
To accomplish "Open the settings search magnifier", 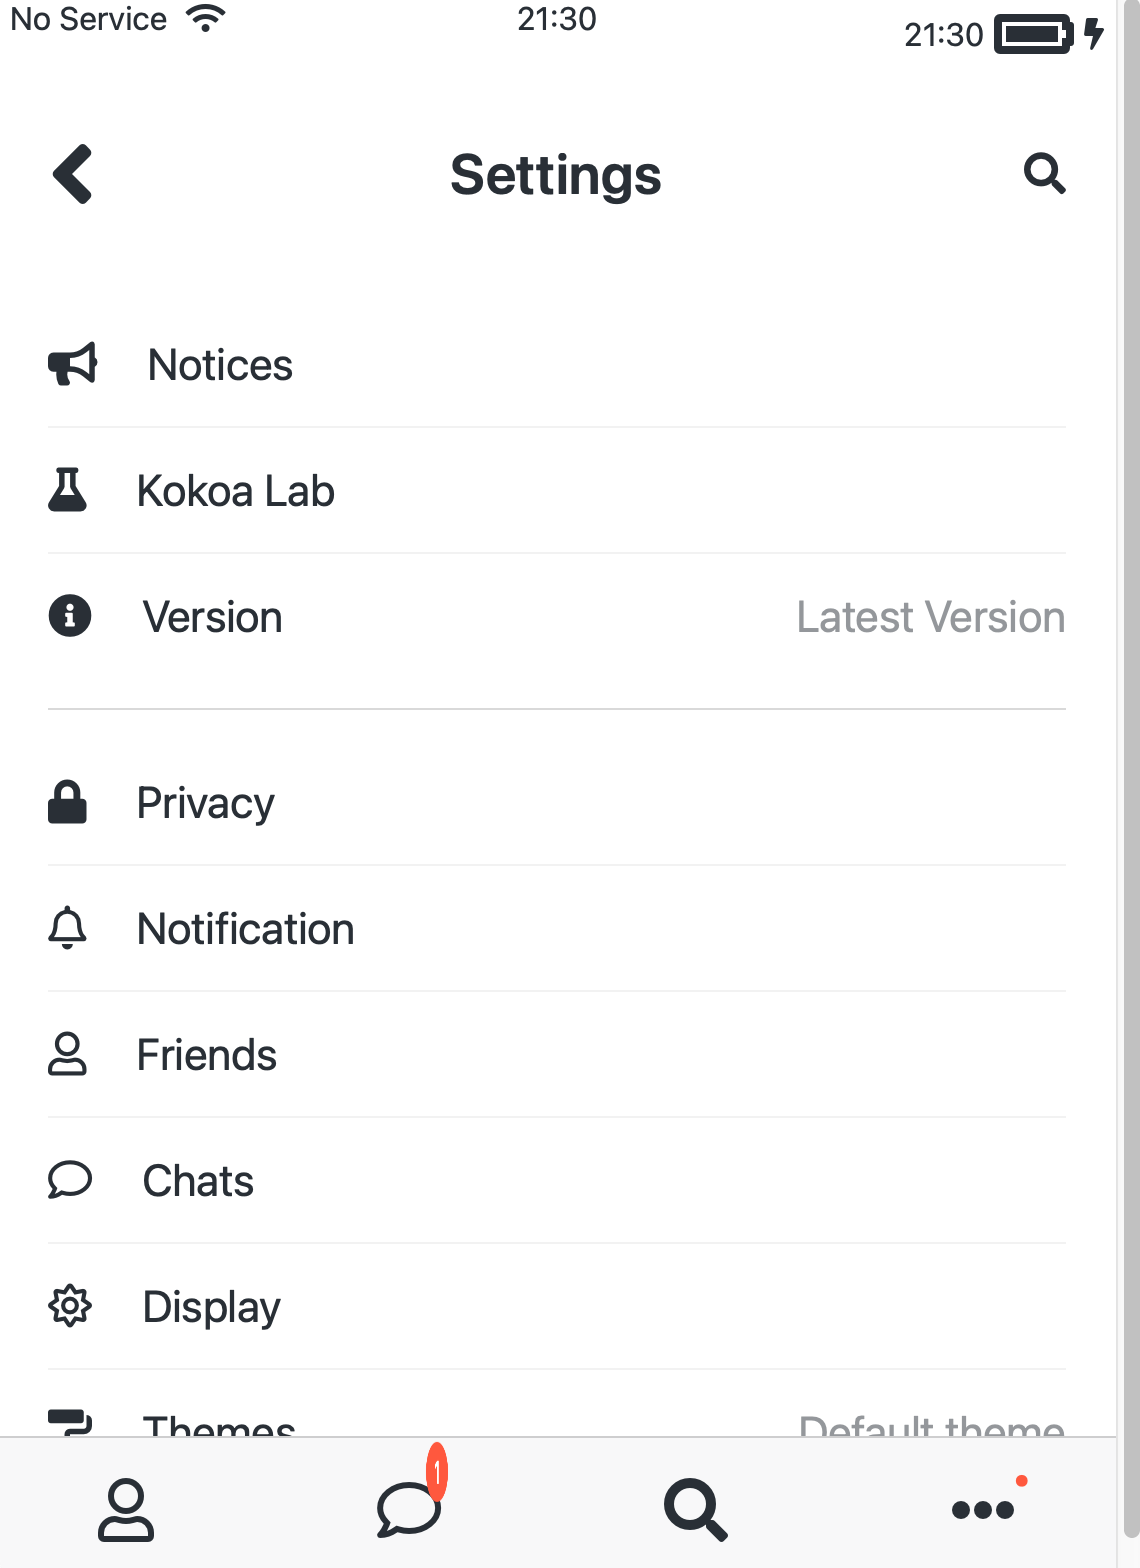I will point(1043,174).
